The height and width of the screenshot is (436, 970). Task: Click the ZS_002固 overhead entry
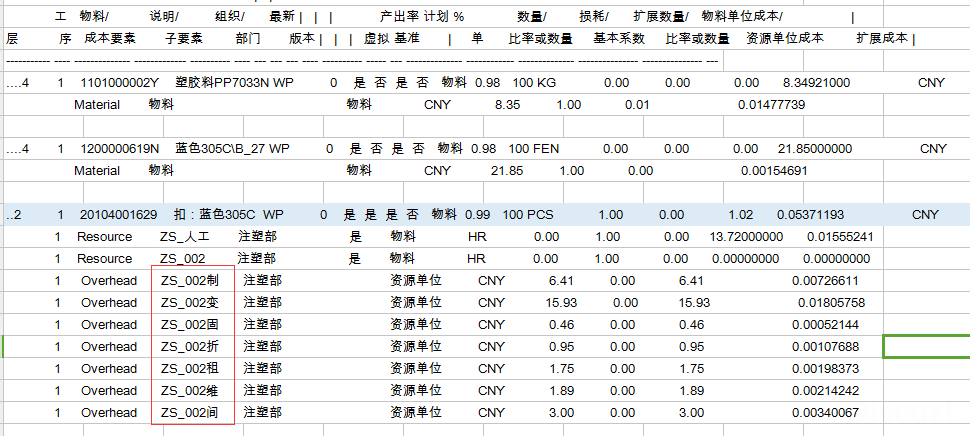point(189,325)
